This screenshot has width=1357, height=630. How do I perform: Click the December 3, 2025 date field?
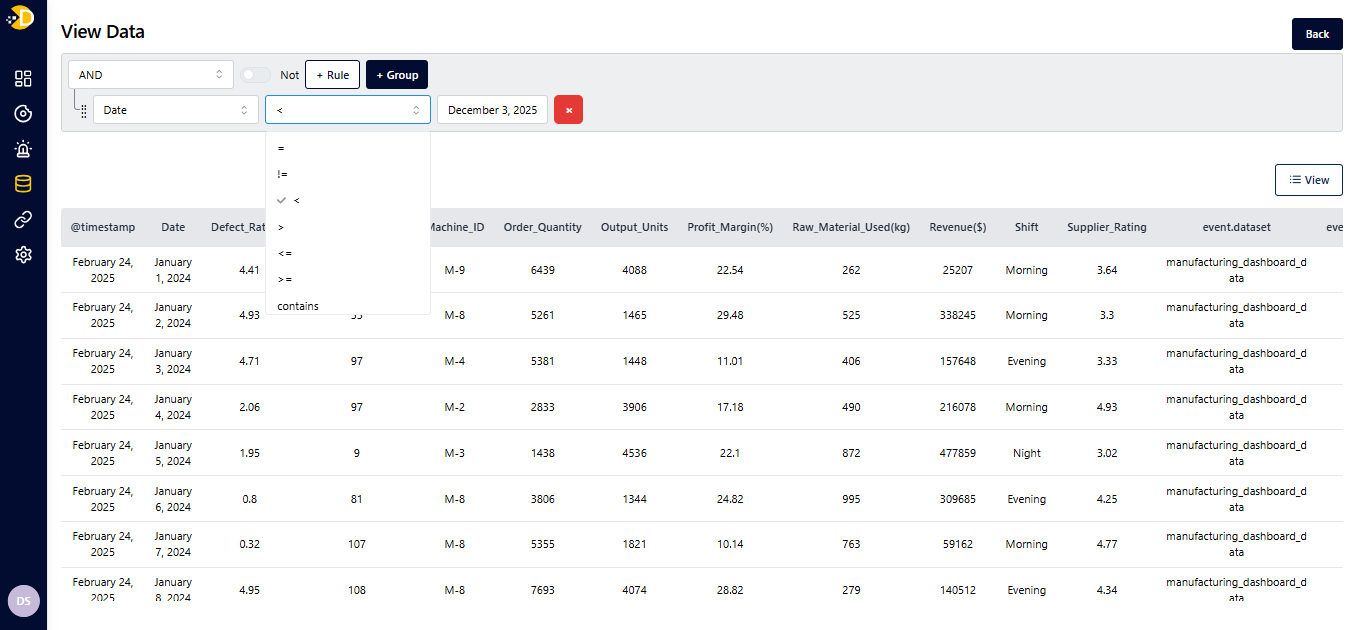click(x=492, y=110)
